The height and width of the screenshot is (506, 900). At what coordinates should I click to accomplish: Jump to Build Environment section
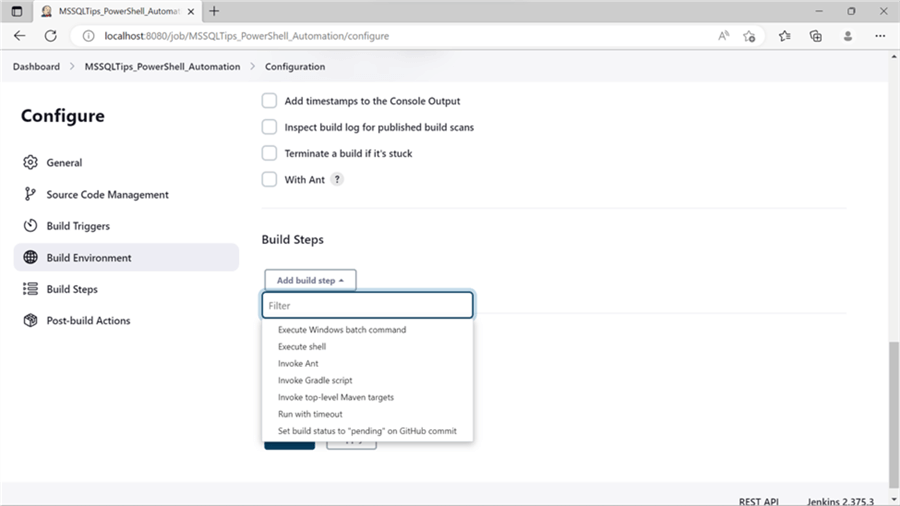[x=126, y=258]
